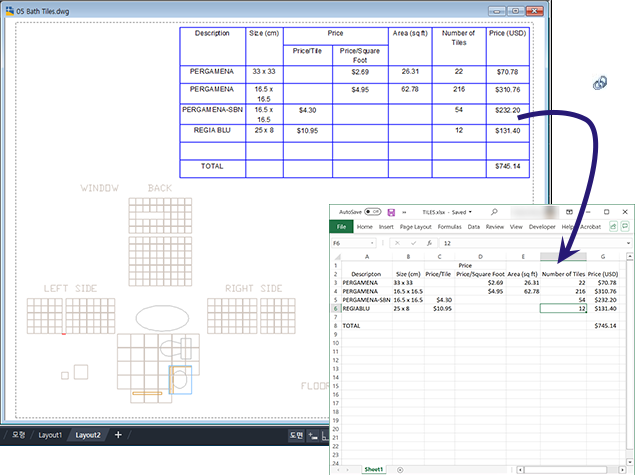The image size is (635, 475).
Task: Select Excel cell with $745.14 total
Action: coord(603,326)
